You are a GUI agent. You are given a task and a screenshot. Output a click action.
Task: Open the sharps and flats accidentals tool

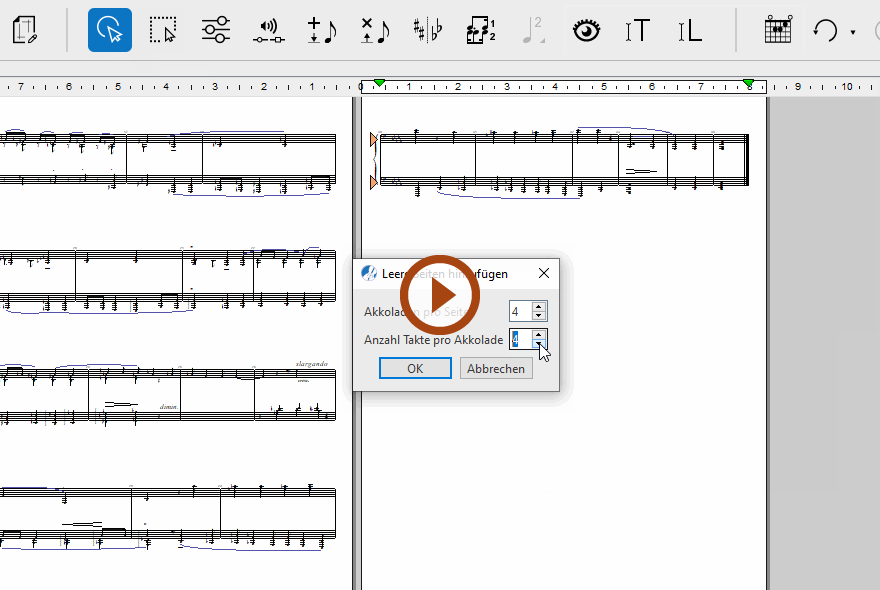[428, 30]
